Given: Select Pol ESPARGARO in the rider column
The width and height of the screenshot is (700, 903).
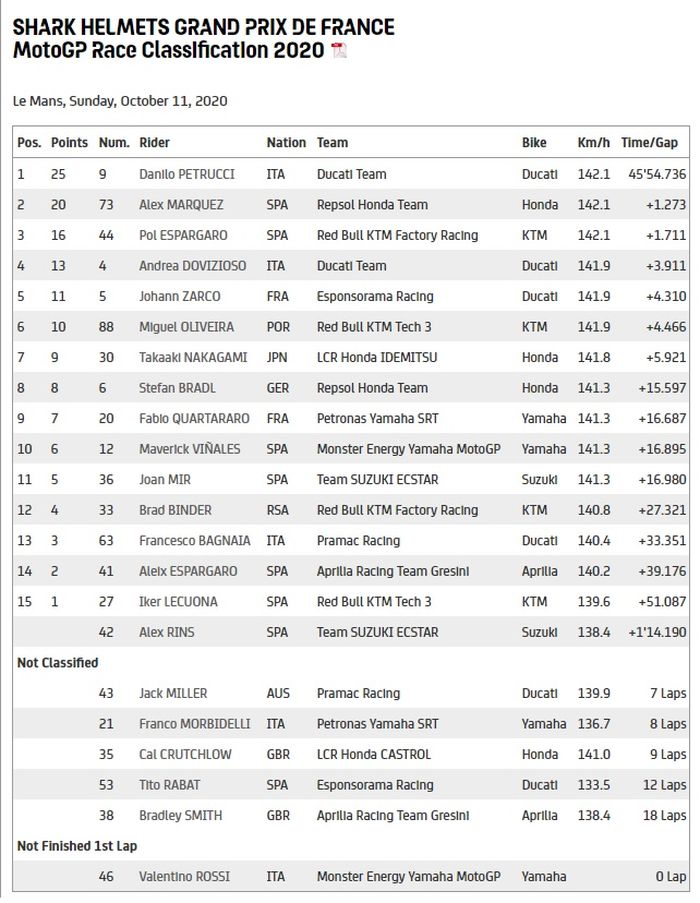Looking at the screenshot, I should pos(183,235).
